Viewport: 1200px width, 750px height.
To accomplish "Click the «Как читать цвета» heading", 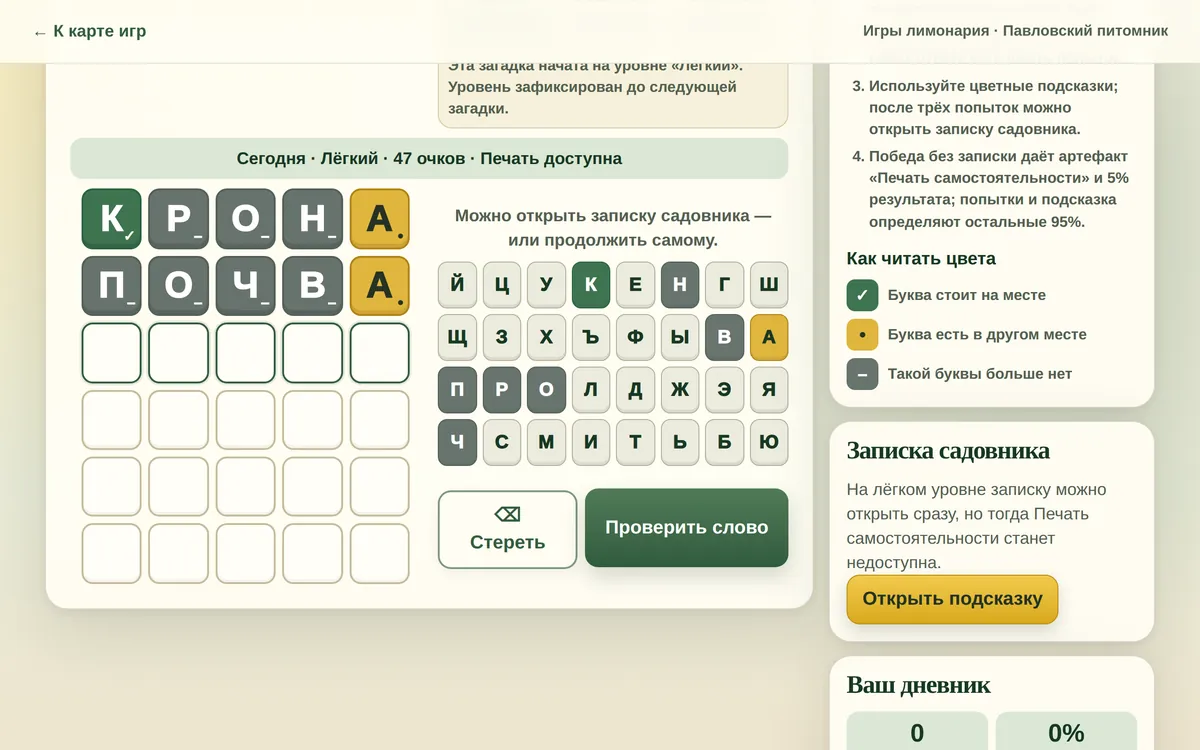I will tap(921, 259).
